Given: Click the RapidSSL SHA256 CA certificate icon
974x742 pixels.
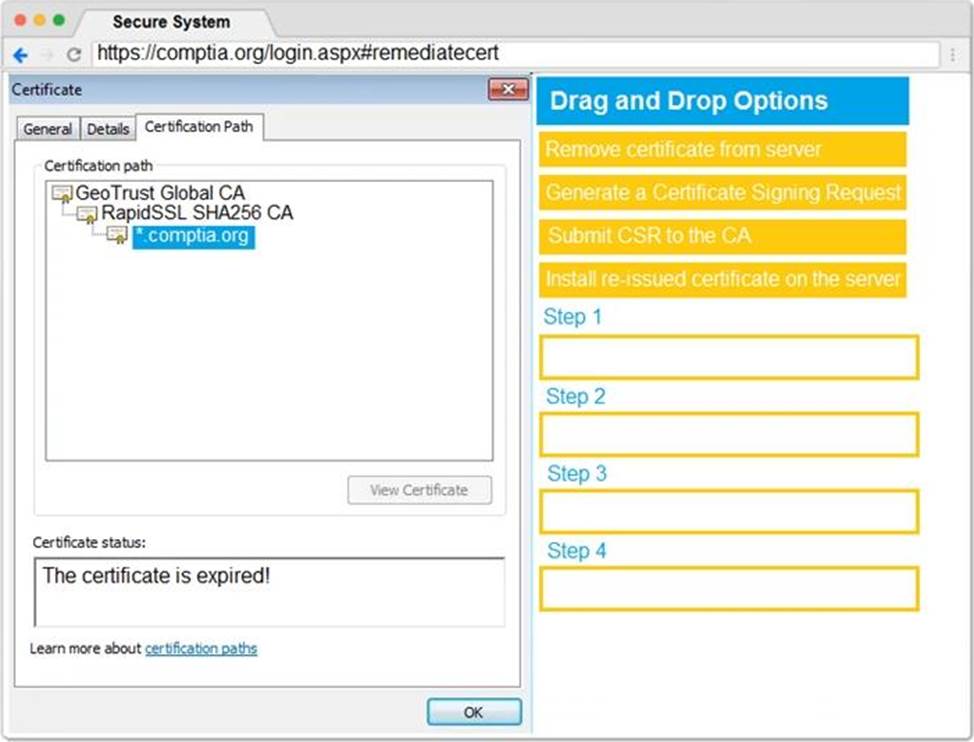Looking at the screenshot, I should click(x=88, y=214).
